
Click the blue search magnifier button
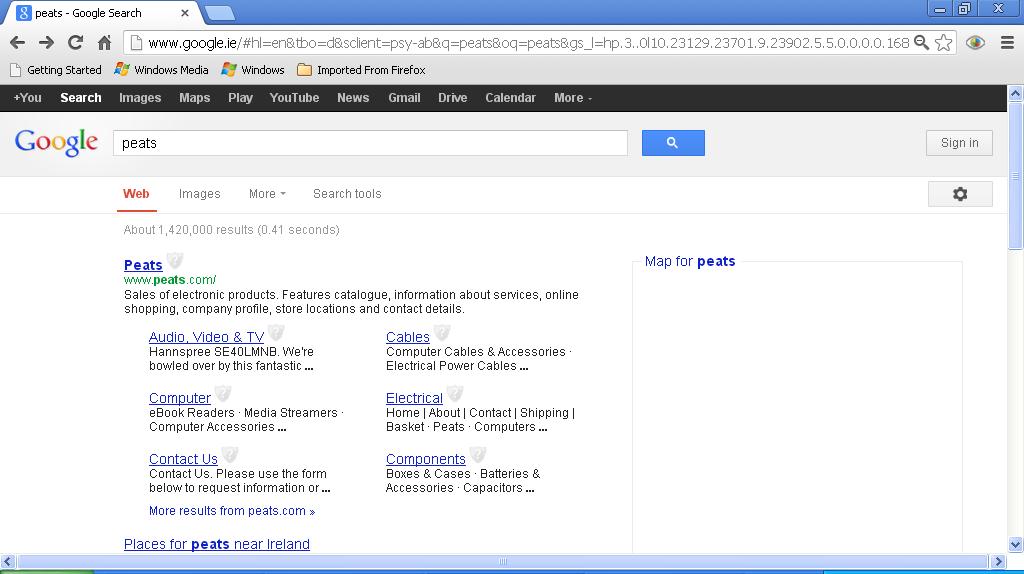click(x=673, y=143)
